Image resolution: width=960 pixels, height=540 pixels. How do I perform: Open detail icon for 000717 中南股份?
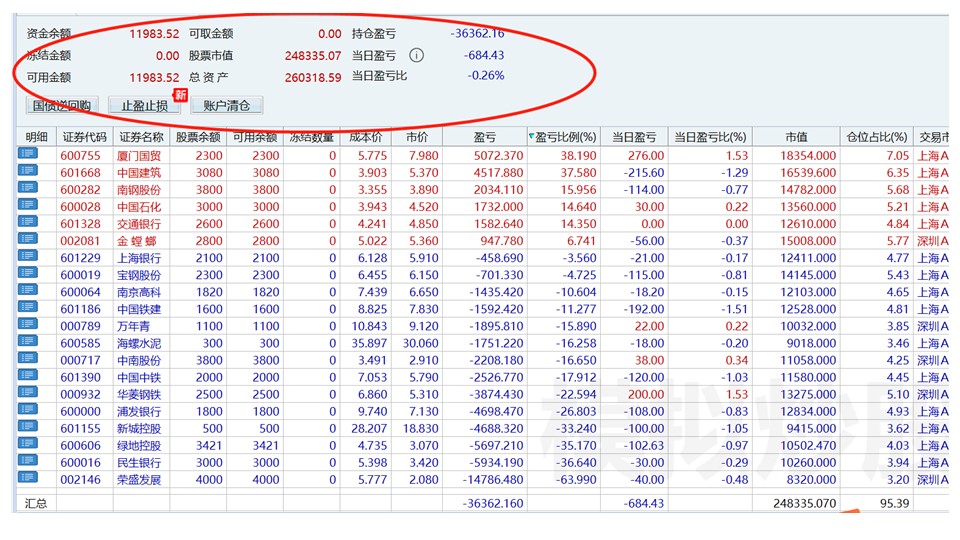click(28, 359)
